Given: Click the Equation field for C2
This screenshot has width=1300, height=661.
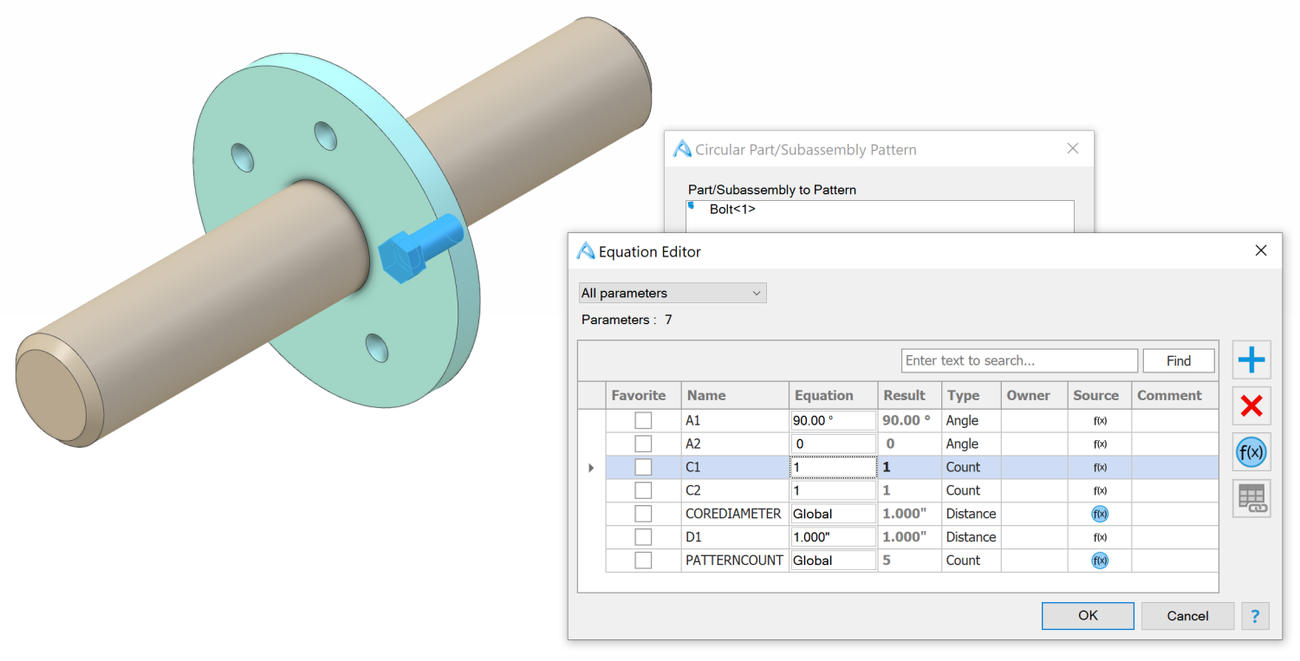Looking at the screenshot, I should [833, 491].
